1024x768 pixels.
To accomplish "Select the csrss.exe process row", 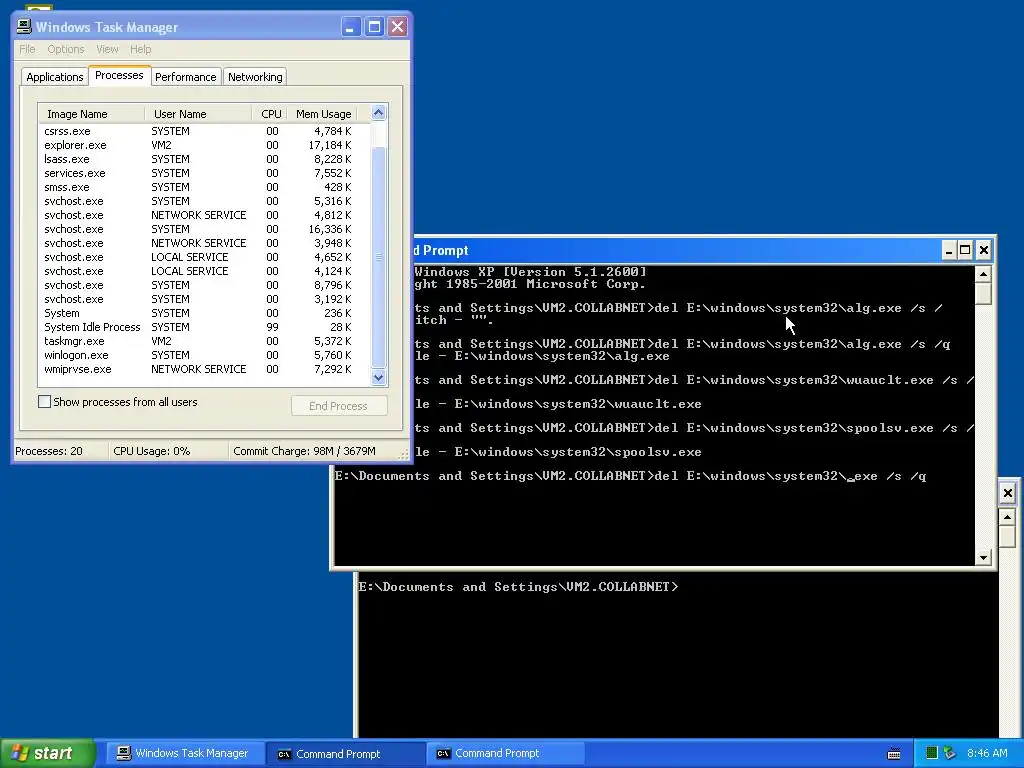I will coord(198,131).
